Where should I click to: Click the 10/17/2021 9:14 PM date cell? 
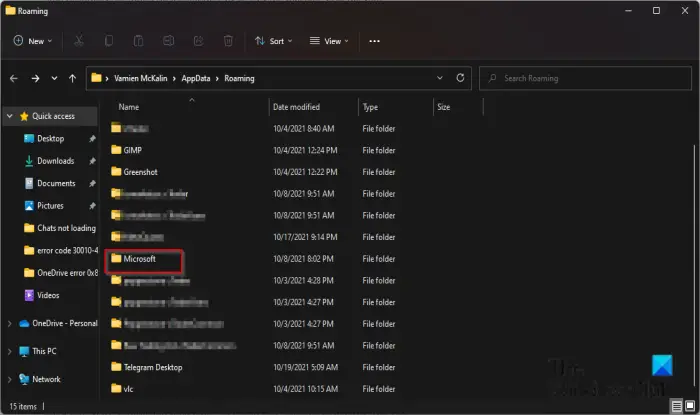pos(305,237)
